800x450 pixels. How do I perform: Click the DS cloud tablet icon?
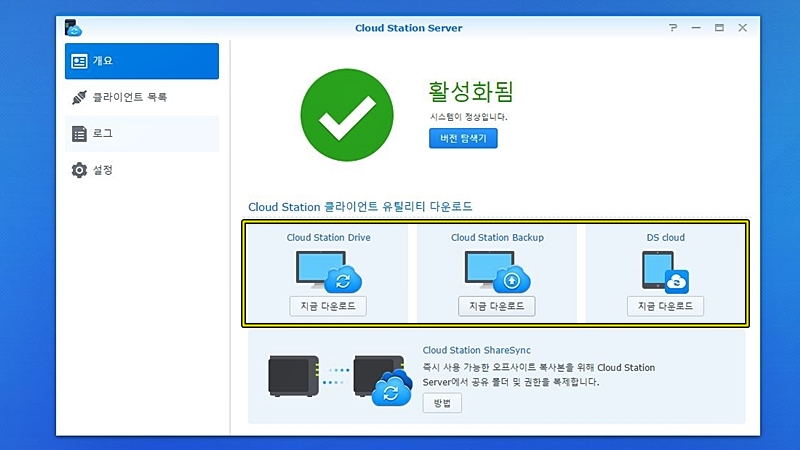(x=665, y=272)
